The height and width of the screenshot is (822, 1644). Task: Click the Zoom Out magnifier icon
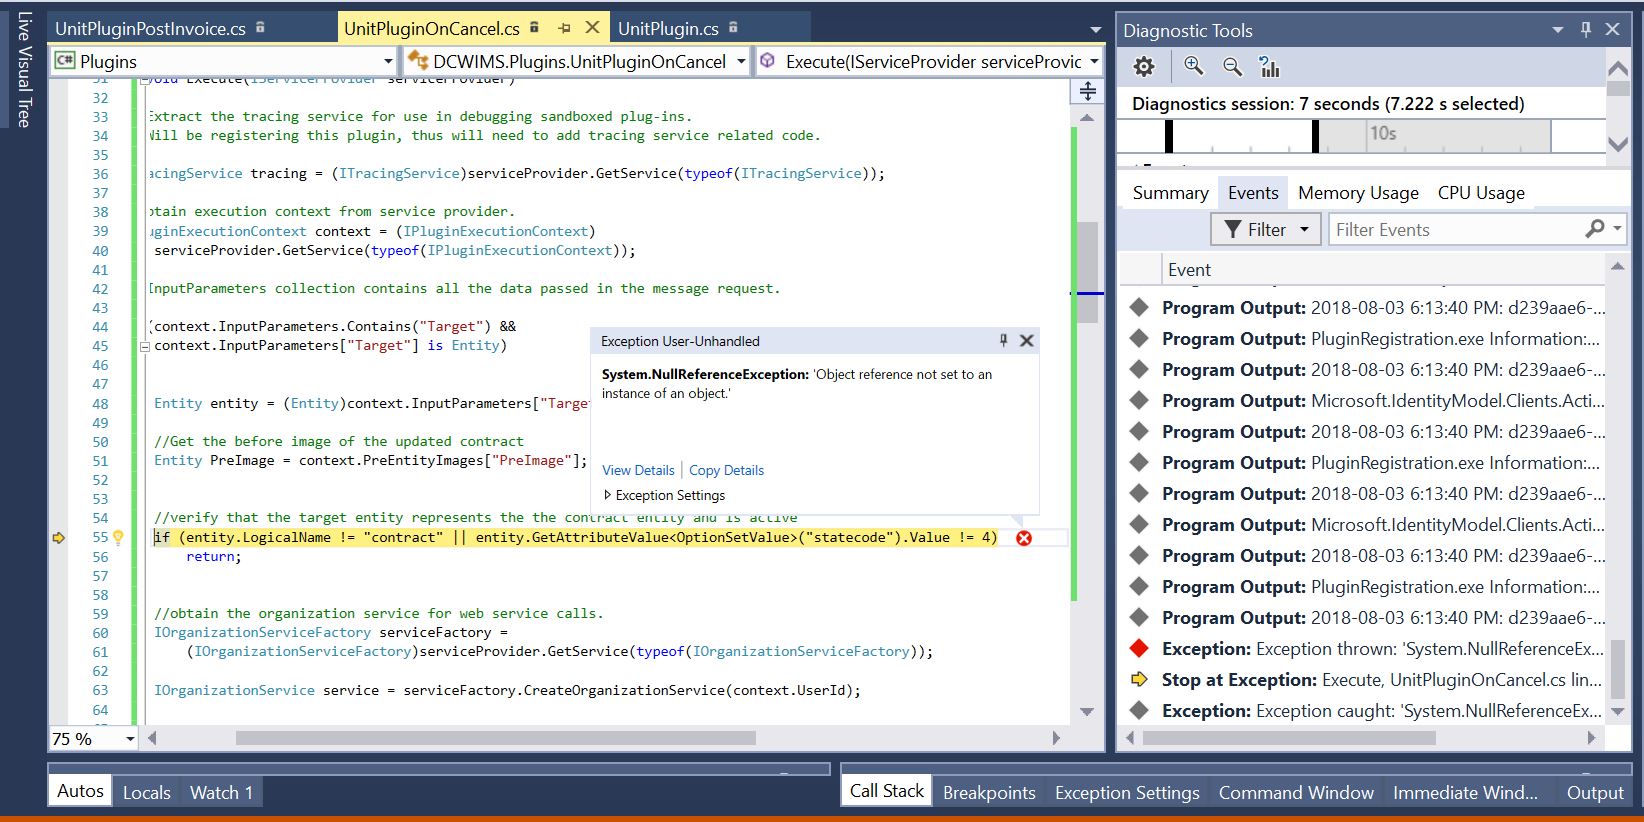(x=1232, y=66)
